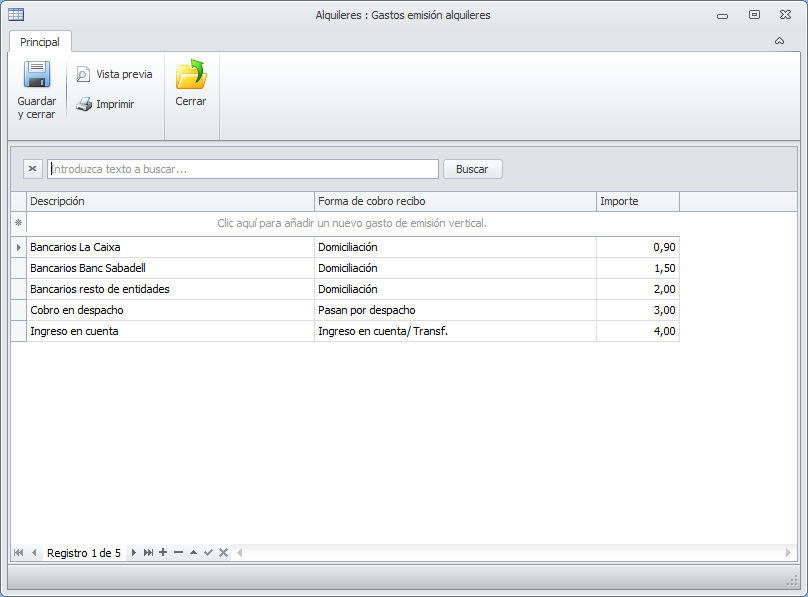808x597 pixels.
Task: Click the Guardar y cerrar floppy icon
Action: click(x=37, y=75)
